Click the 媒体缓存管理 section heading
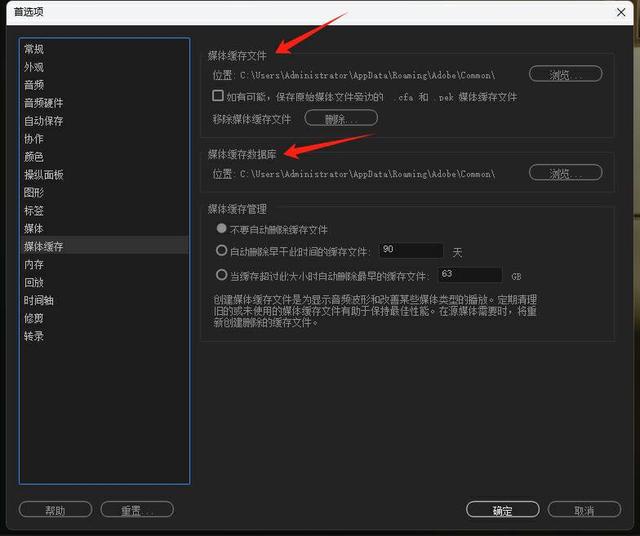 point(237,209)
